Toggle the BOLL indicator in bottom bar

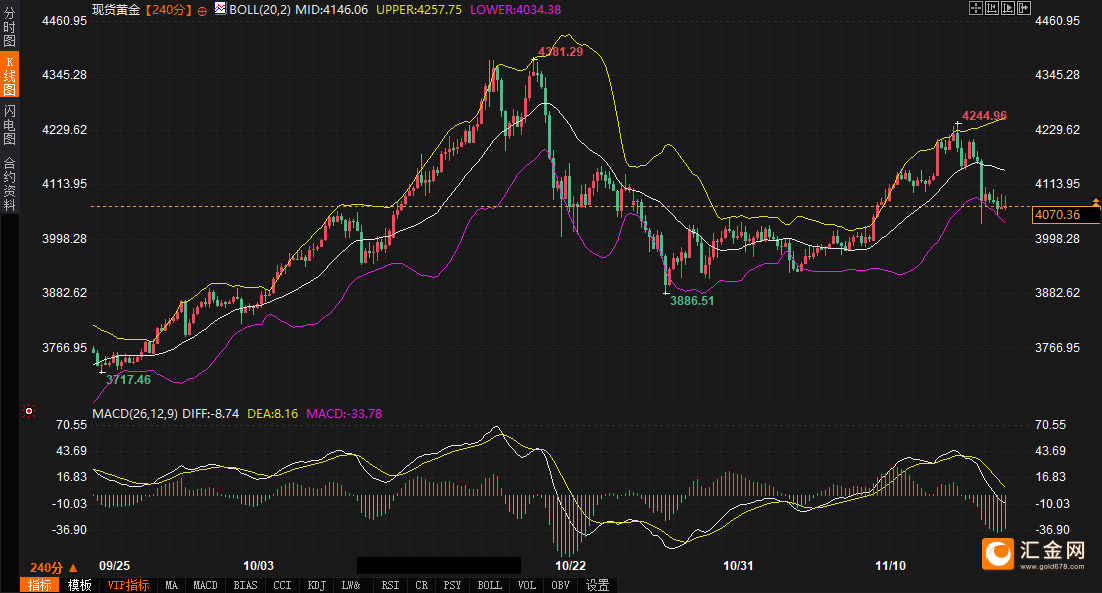tap(489, 585)
